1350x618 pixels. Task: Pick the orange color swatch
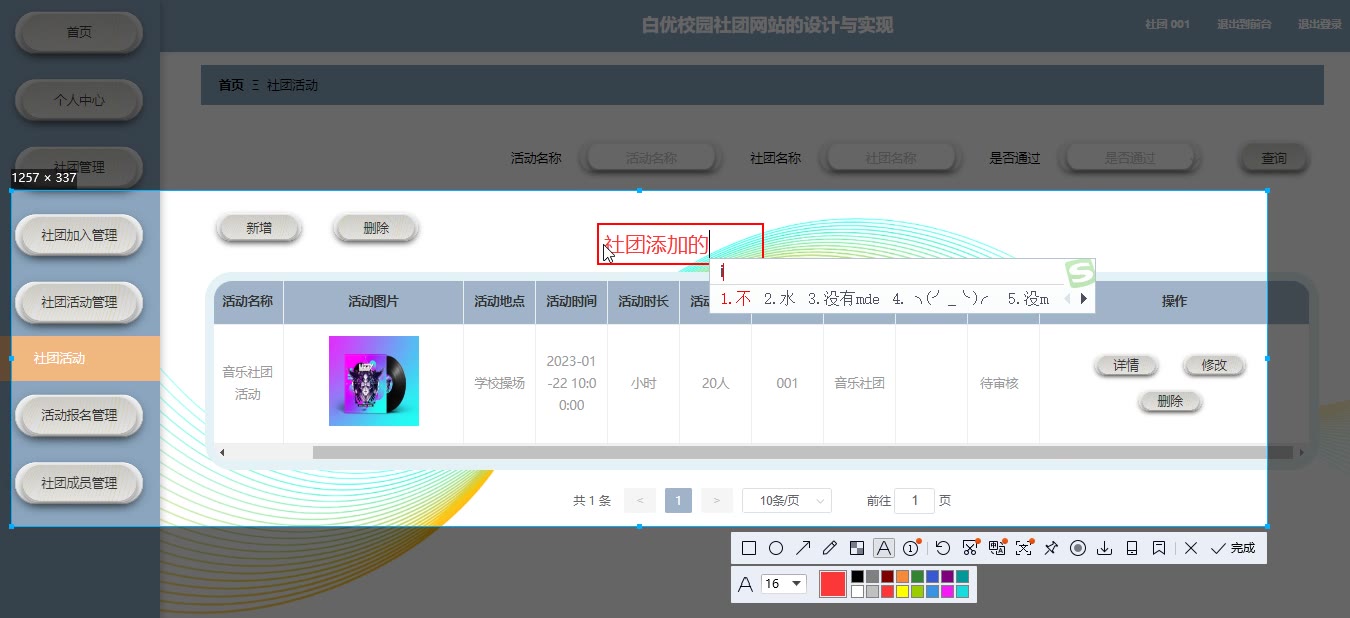902,576
